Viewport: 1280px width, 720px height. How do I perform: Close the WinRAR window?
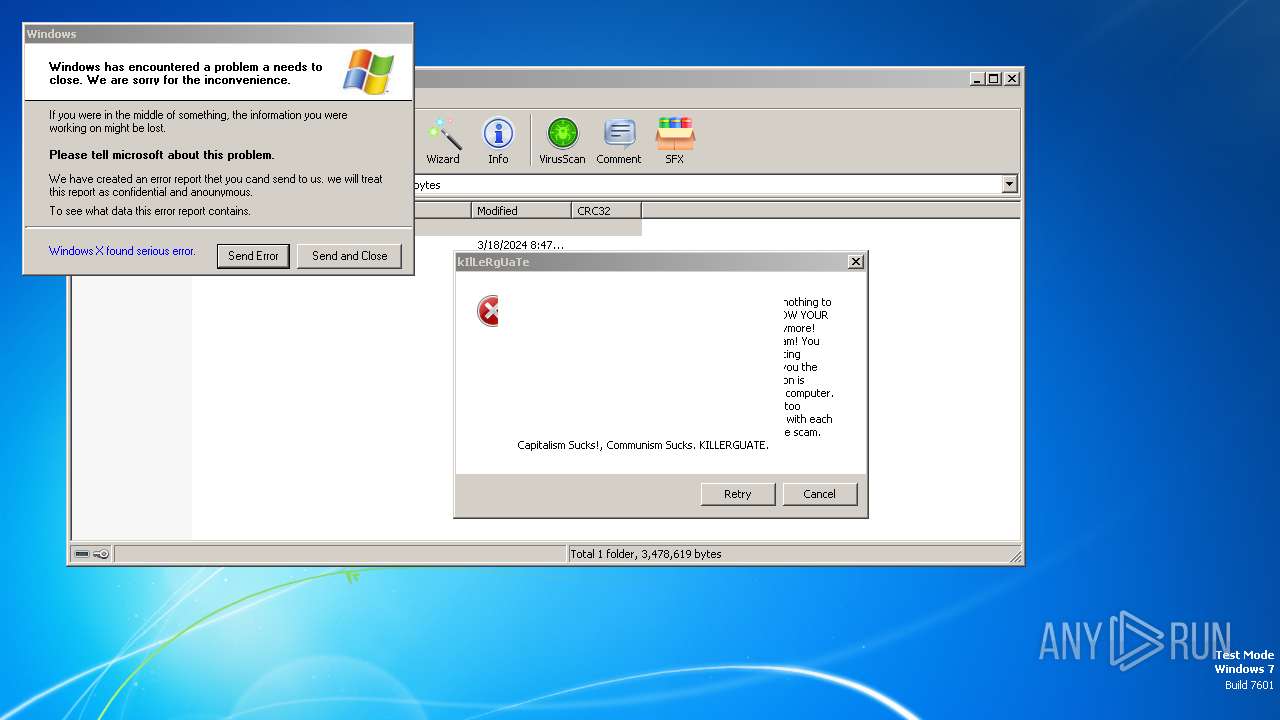[1011, 78]
